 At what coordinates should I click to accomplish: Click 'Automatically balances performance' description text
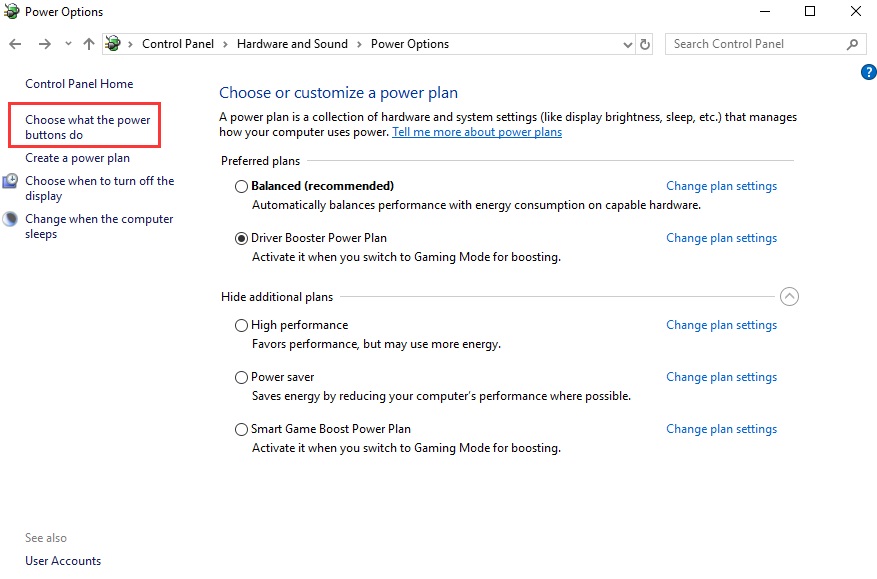pyautogui.click(x=476, y=205)
